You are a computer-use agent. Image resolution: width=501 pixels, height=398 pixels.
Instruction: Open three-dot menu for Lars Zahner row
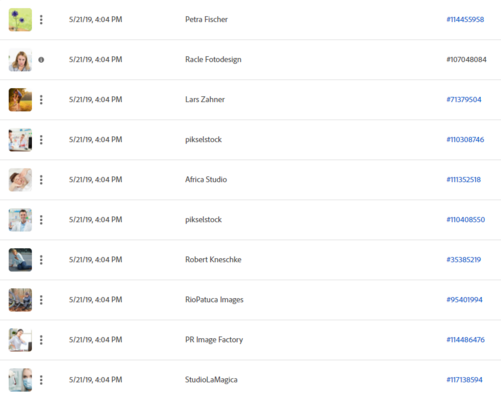pos(41,100)
